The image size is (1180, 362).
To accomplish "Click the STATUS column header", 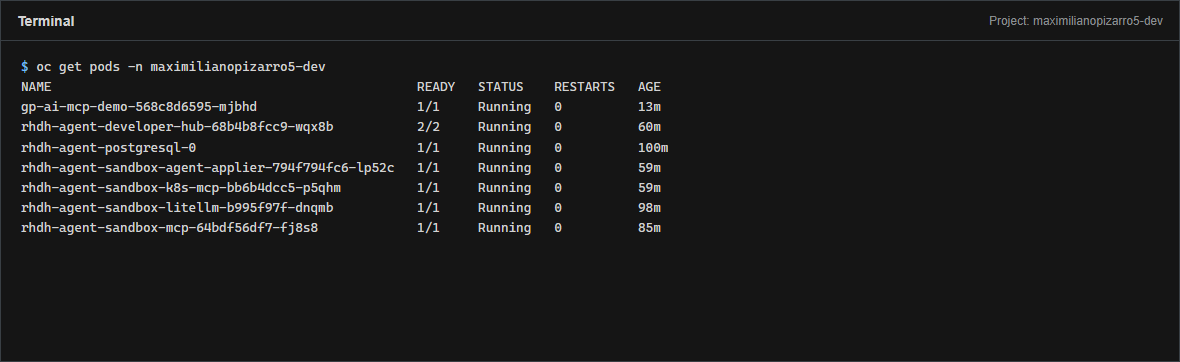I will pos(500,87).
